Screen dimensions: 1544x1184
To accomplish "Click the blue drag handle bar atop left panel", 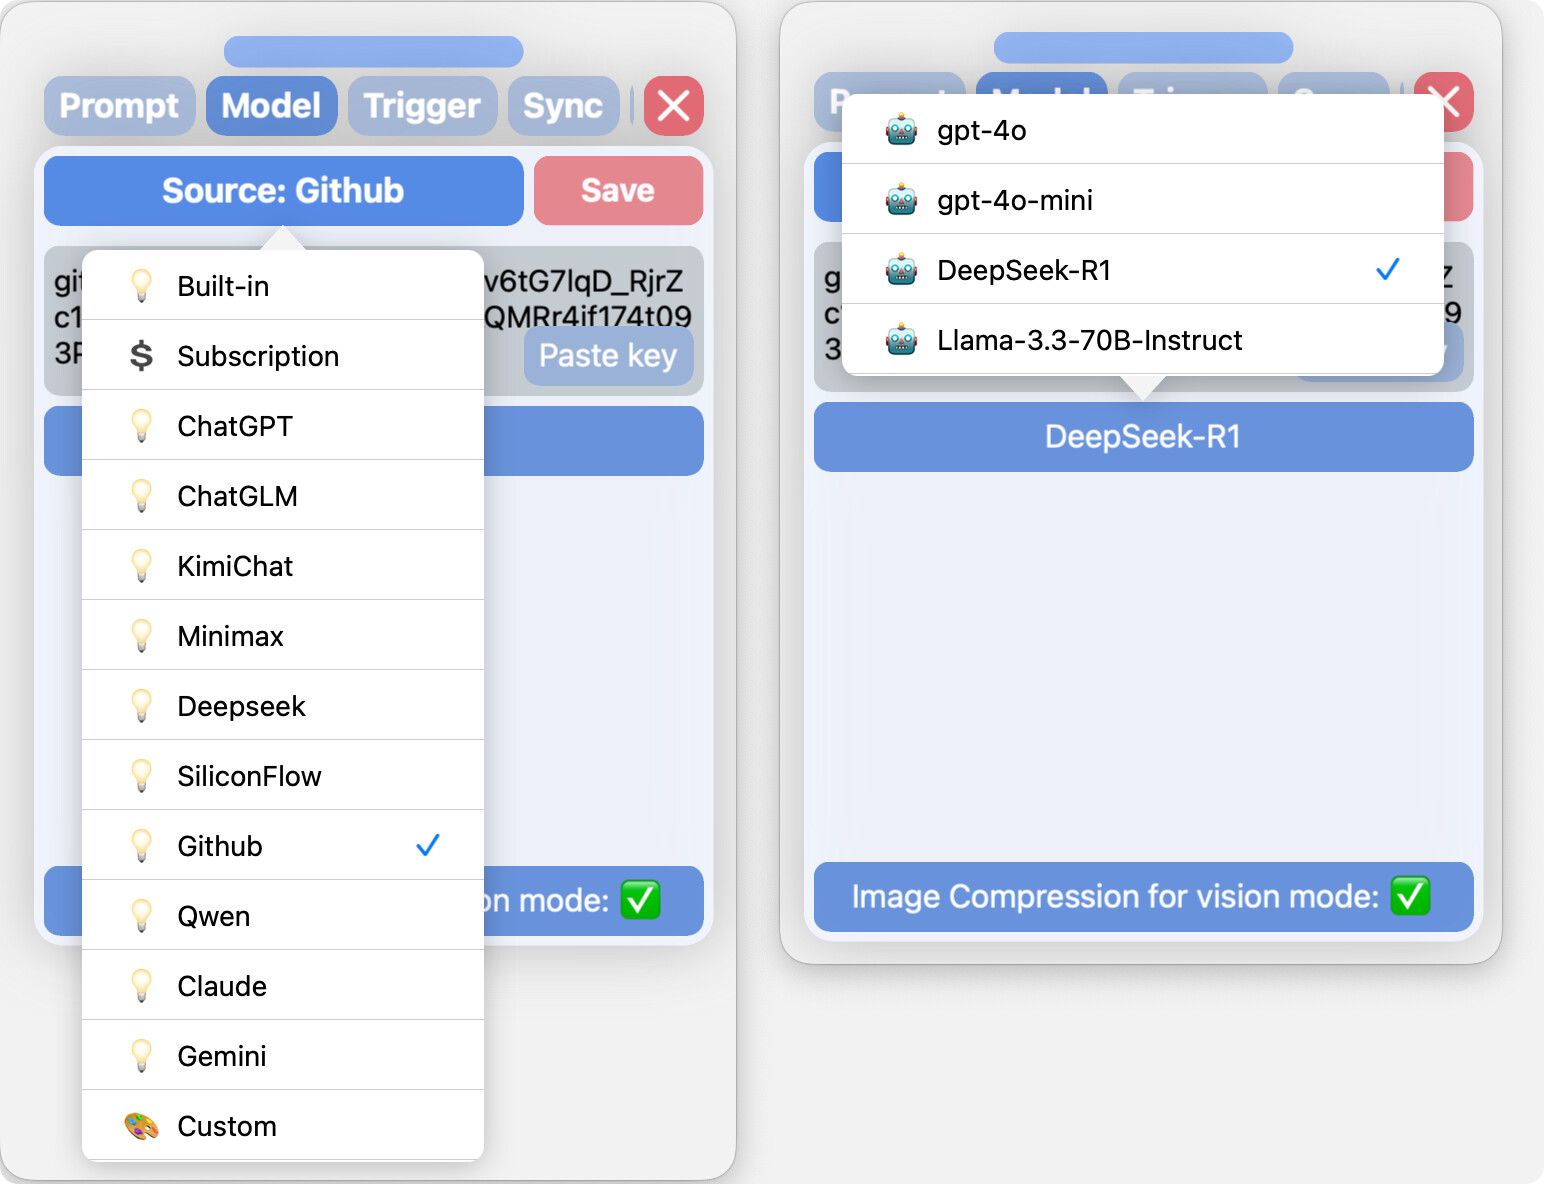I will coord(374,52).
